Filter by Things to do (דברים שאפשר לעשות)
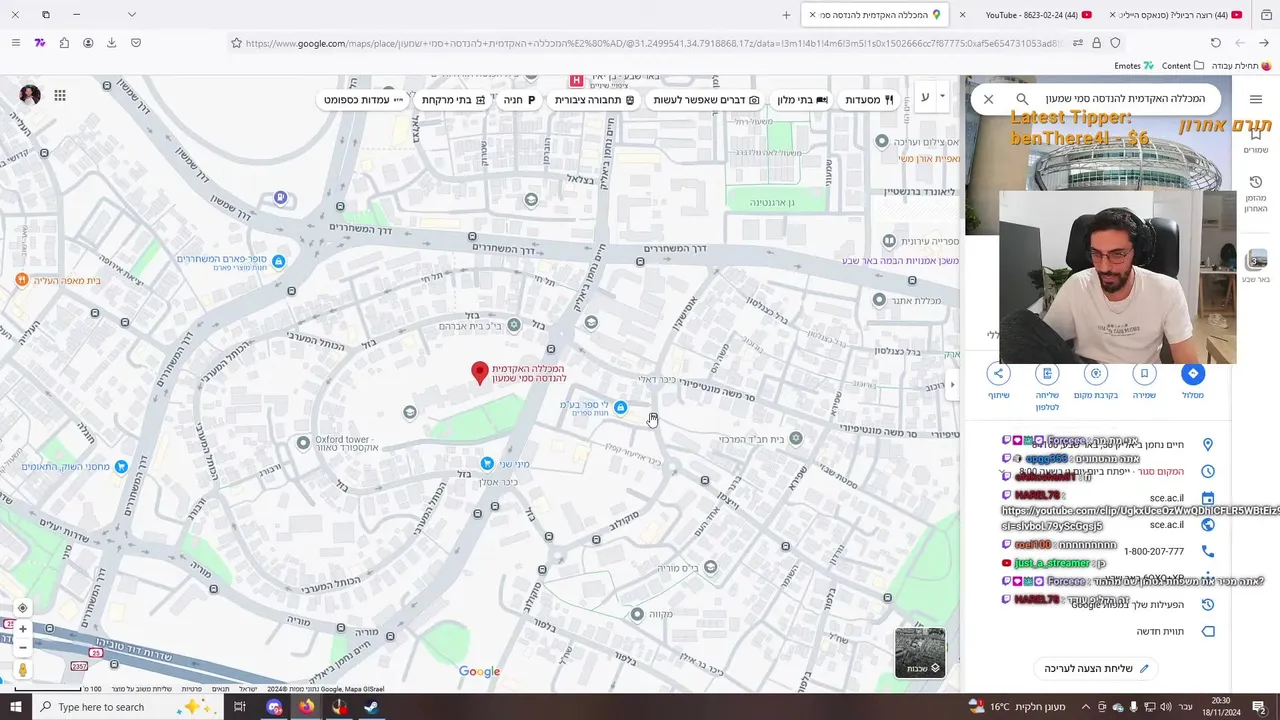 706,100
